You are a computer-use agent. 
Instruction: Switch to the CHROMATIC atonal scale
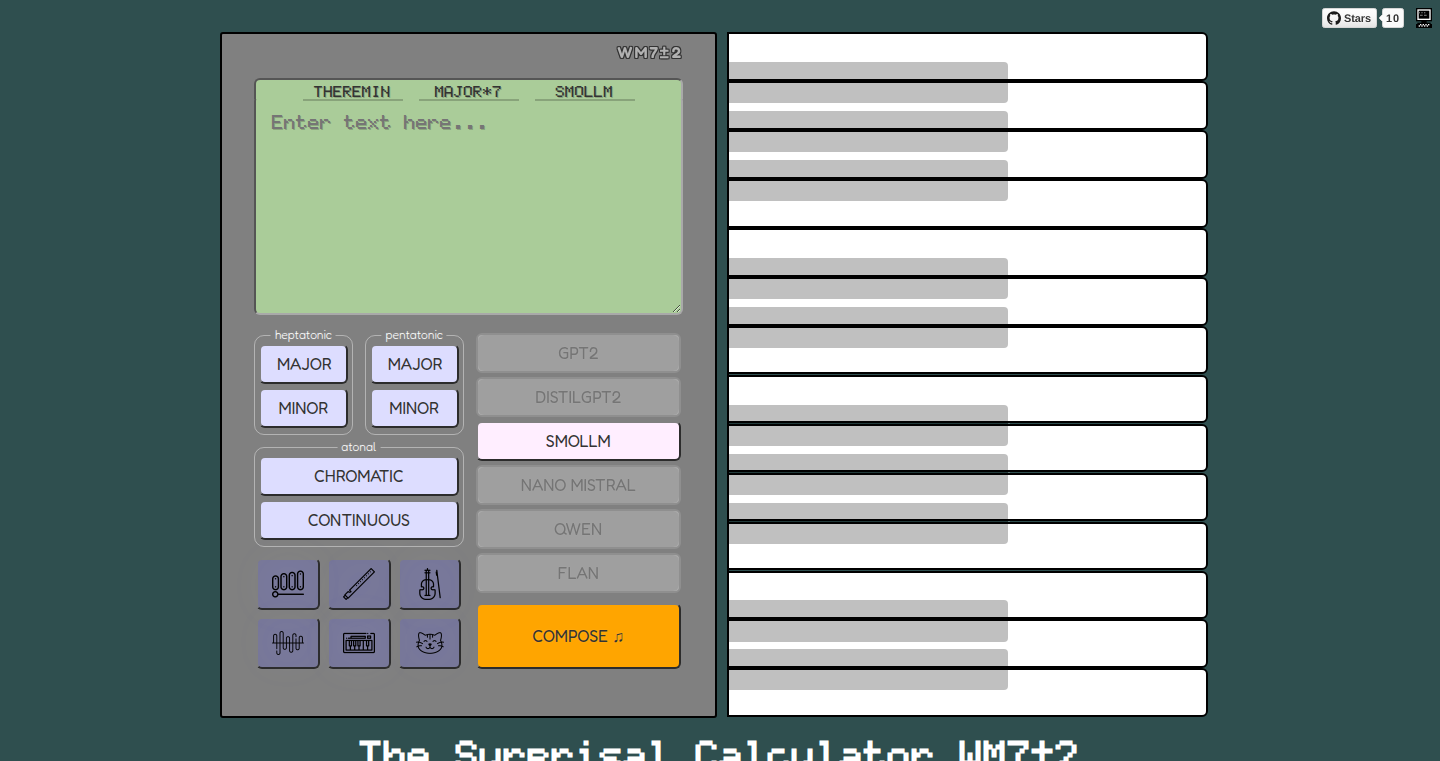pos(359,476)
